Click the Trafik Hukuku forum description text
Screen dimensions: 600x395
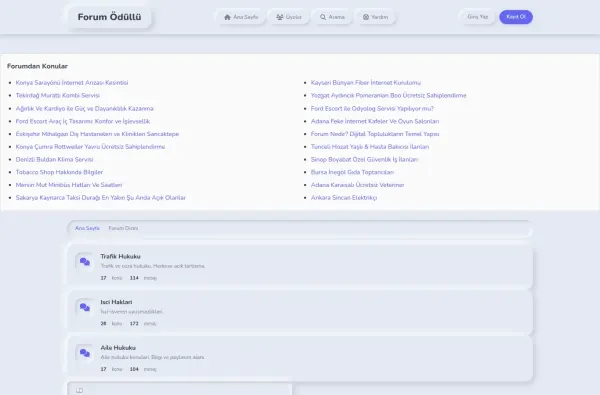click(x=153, y=266)
